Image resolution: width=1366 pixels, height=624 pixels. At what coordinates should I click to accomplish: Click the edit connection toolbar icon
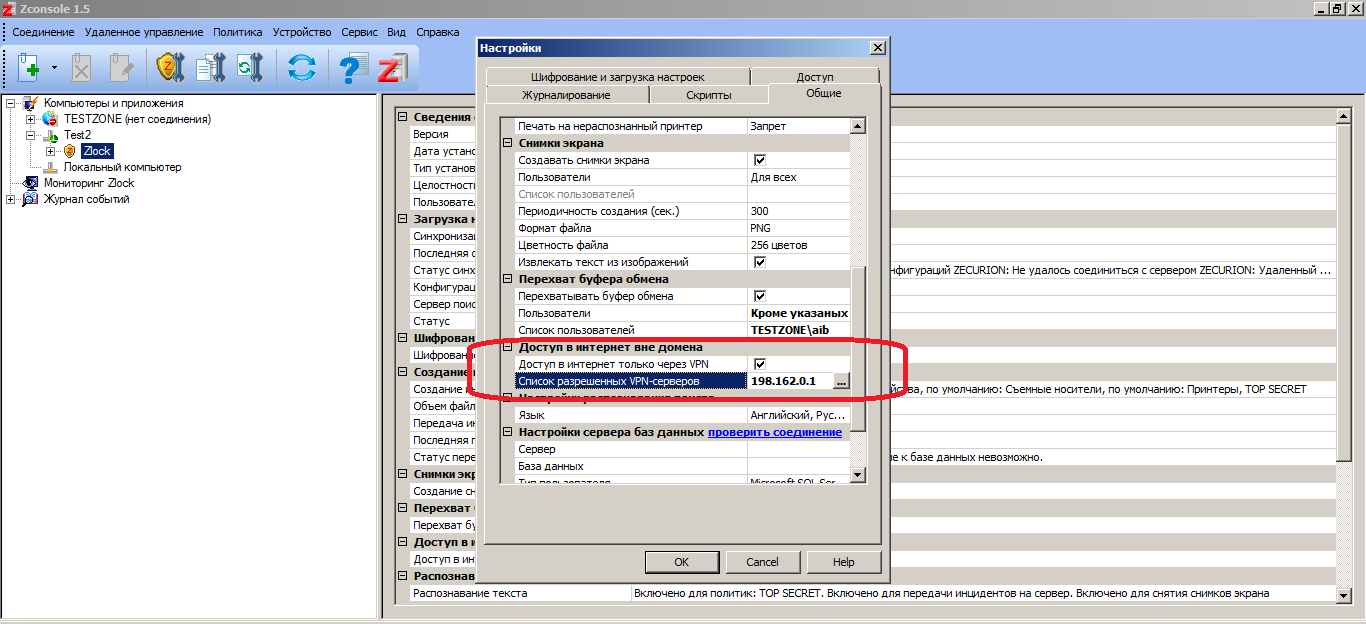coord(121,68)
